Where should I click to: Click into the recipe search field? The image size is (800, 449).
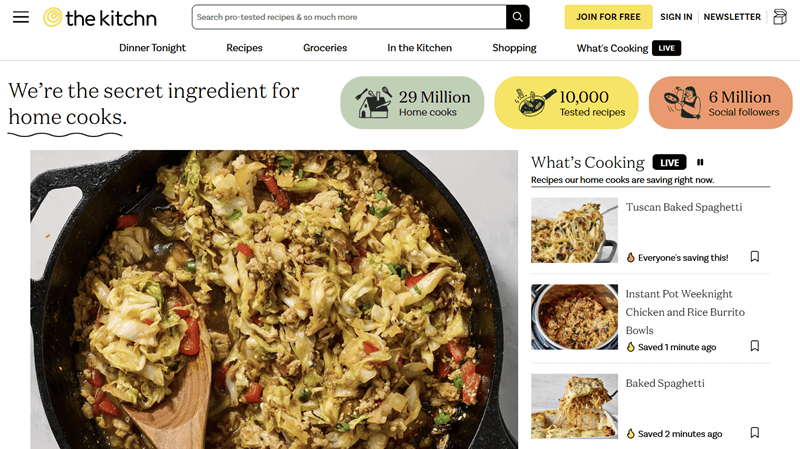[349, 17]
